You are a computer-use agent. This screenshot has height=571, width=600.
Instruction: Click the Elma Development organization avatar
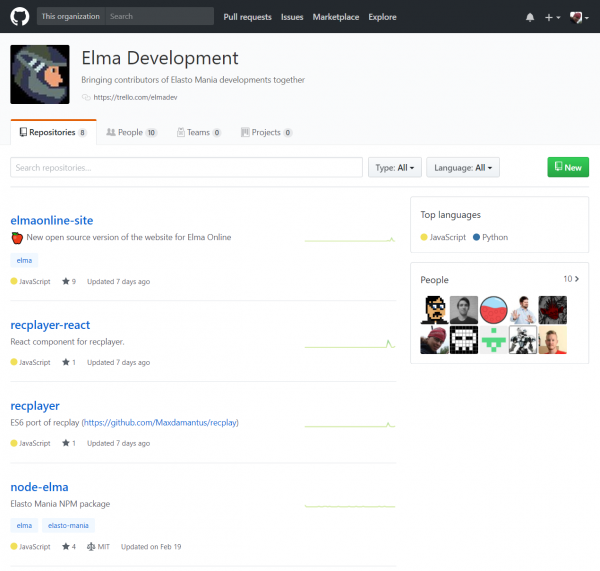point(39,74)
